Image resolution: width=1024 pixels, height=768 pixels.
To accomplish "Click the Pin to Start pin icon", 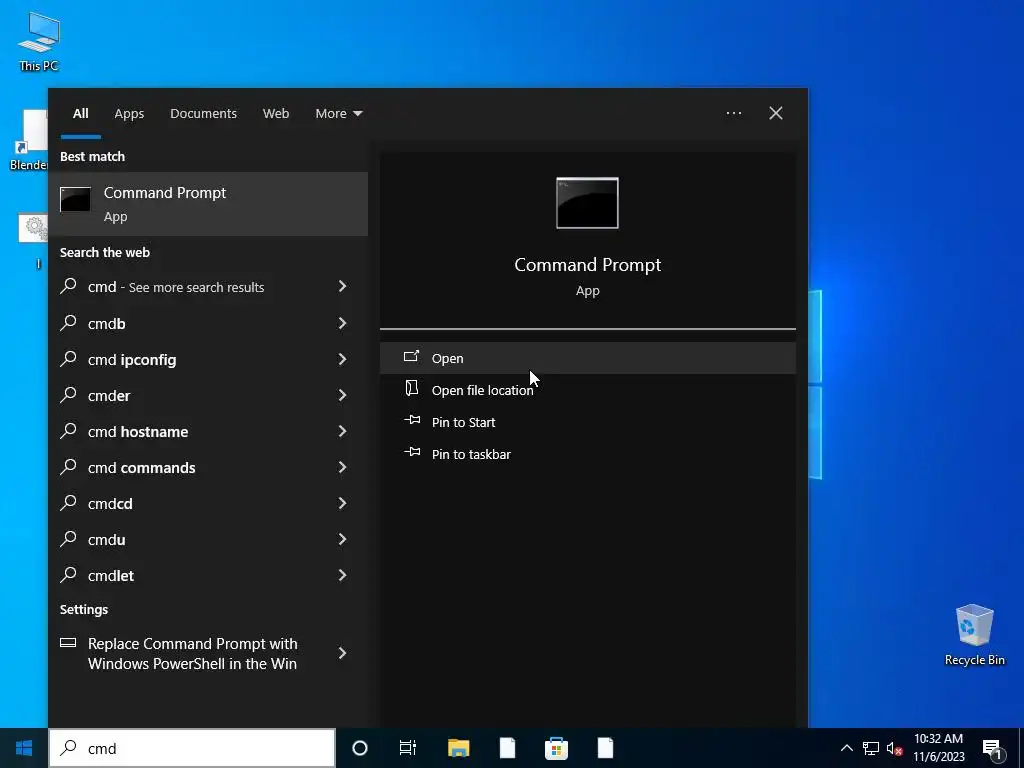I will pyautogui.click(x=412, y=420).
